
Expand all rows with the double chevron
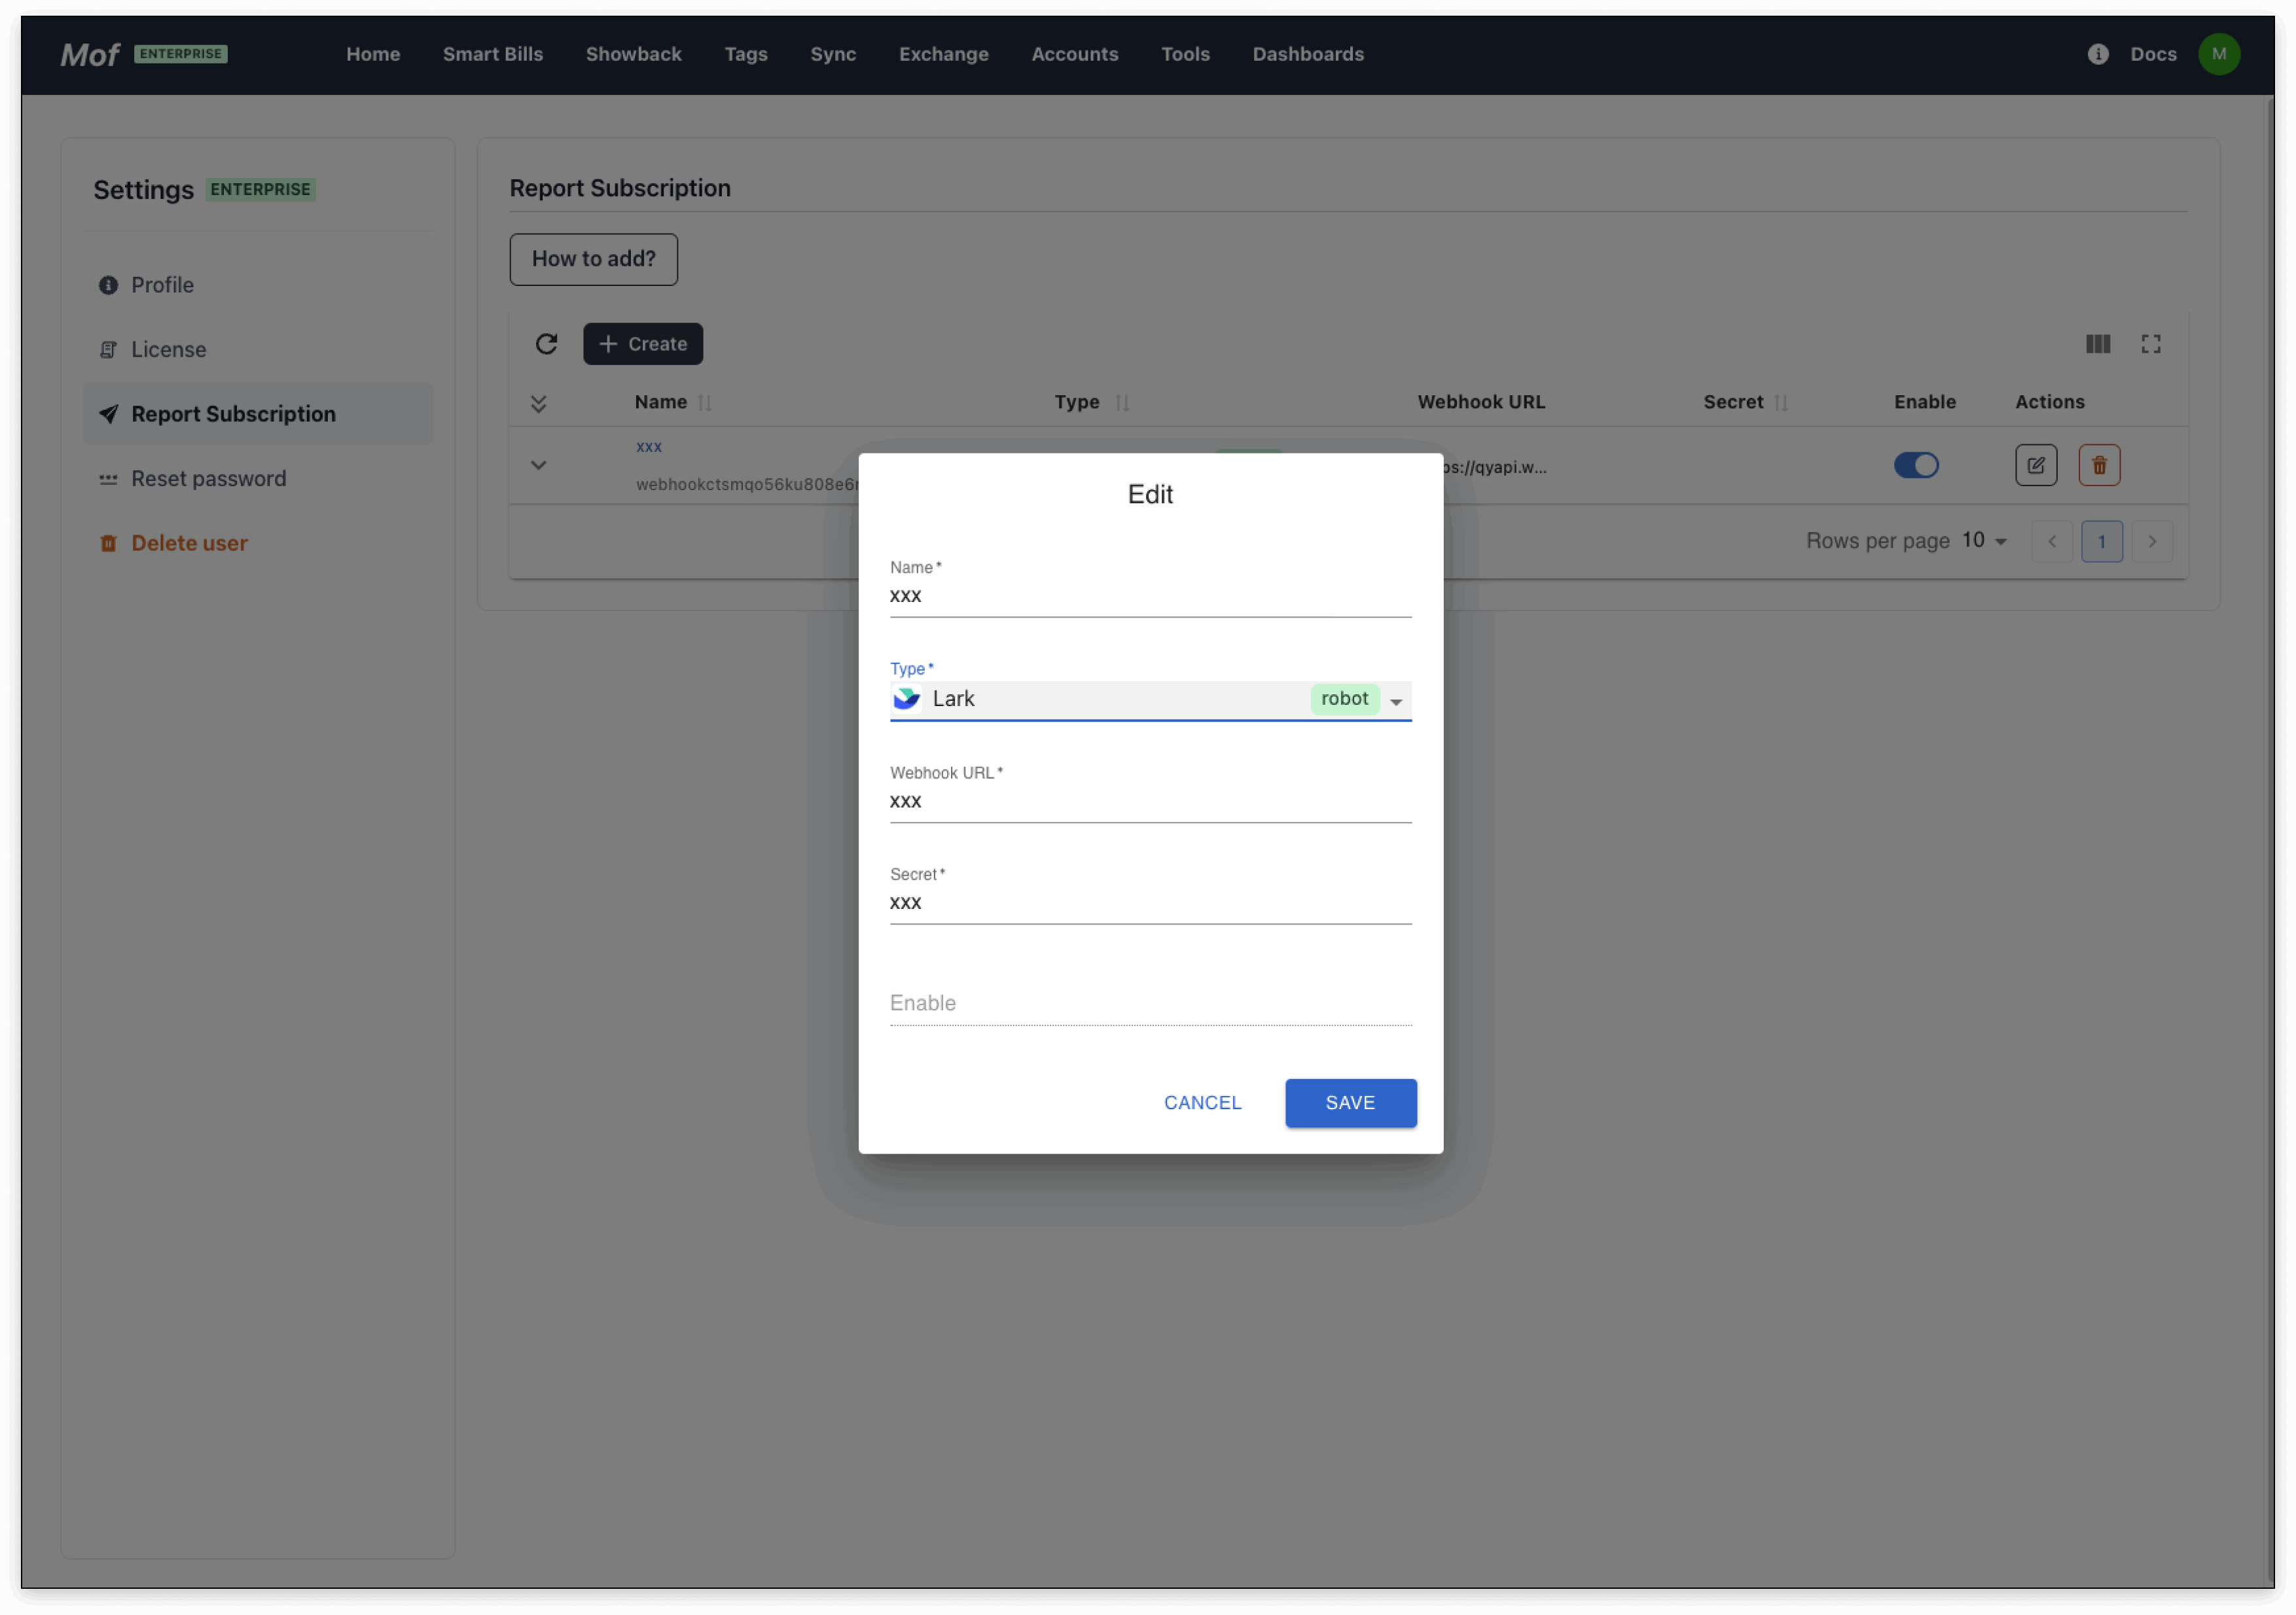click(538, 404)
